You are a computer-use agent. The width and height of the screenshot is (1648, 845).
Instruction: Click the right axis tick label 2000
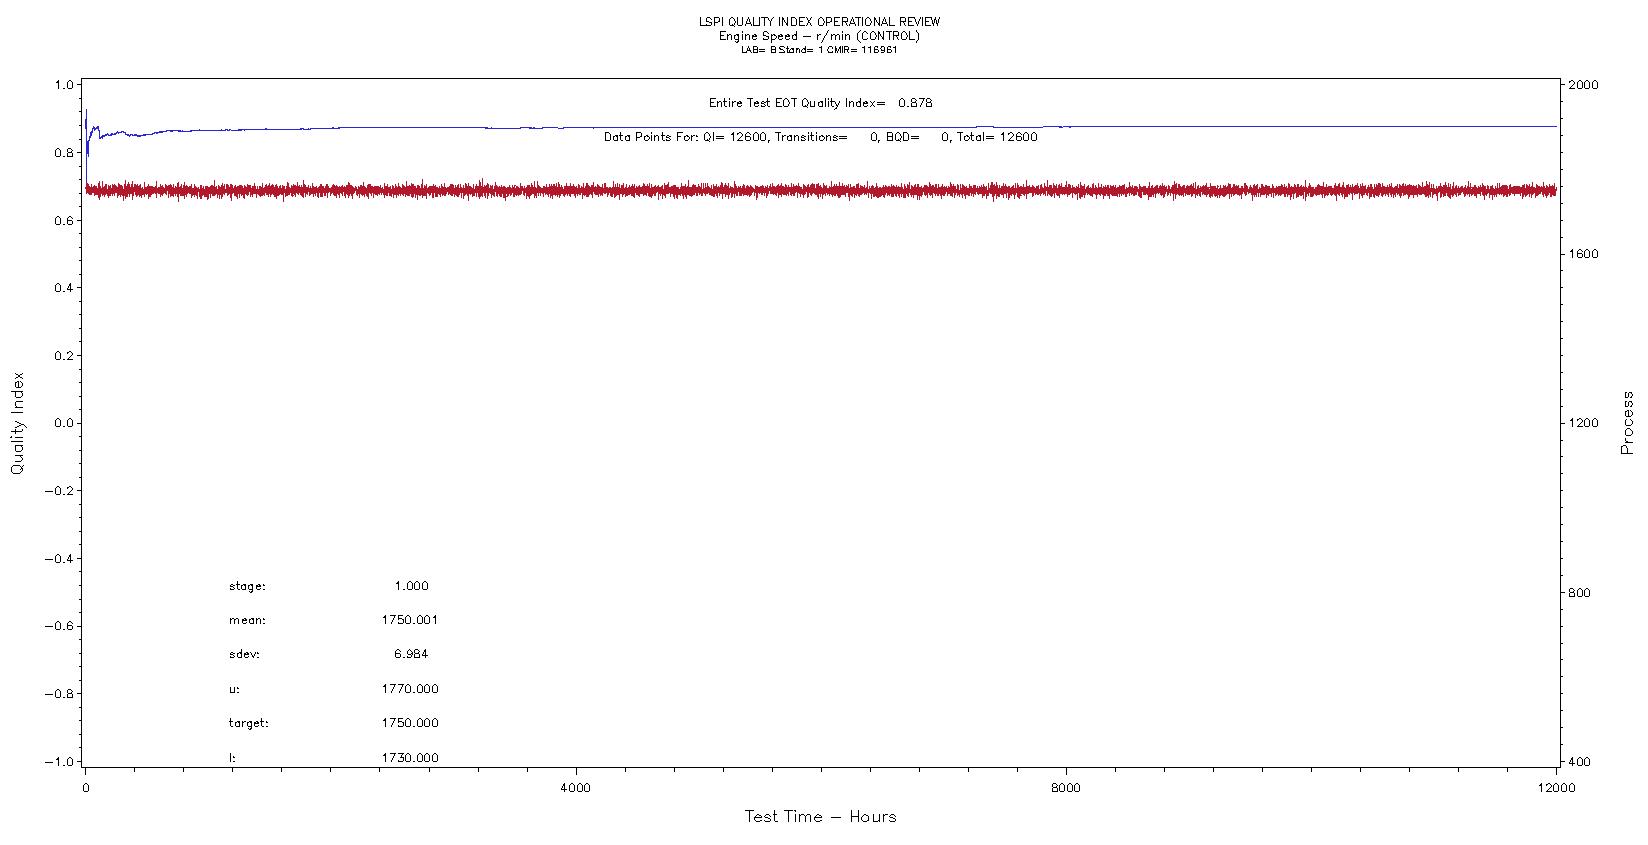tap(1584, 85)
